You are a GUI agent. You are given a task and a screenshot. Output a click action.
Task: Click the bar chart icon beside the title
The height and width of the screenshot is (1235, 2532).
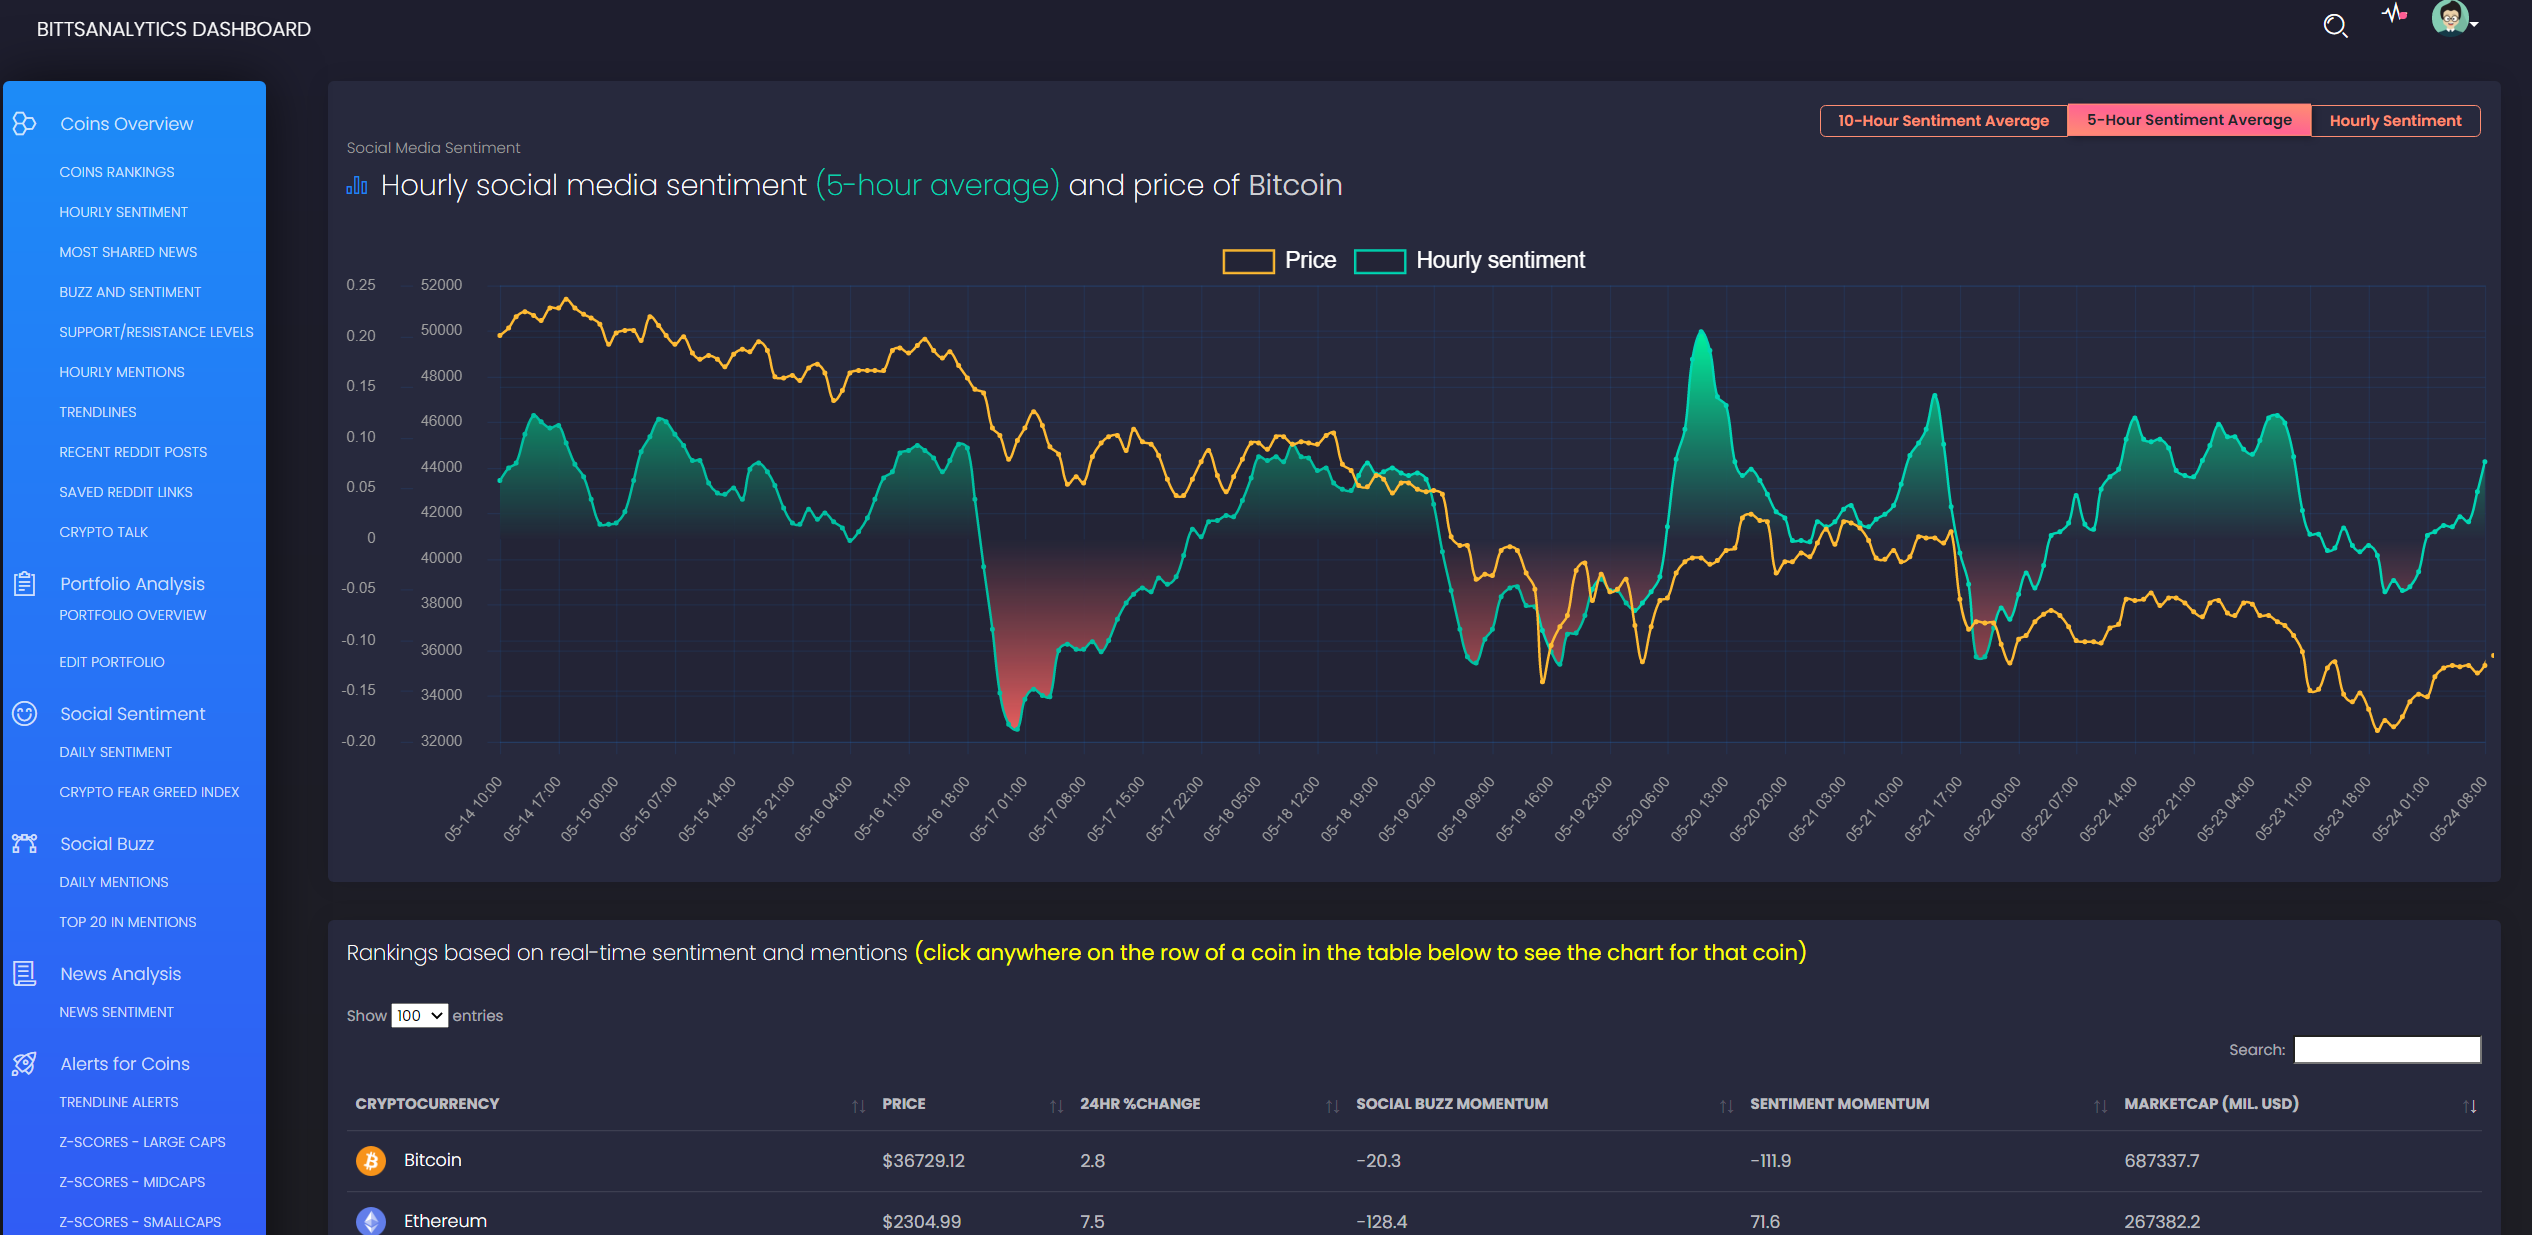357,185
